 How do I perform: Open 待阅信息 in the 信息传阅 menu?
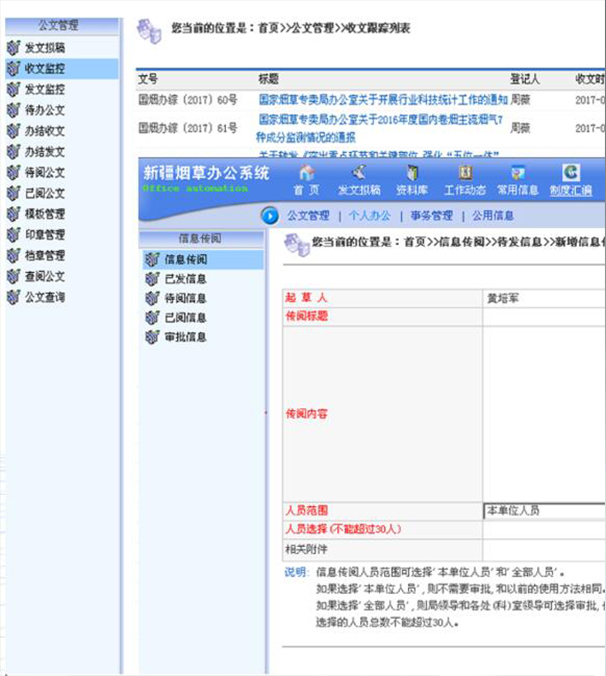(186, 298)
